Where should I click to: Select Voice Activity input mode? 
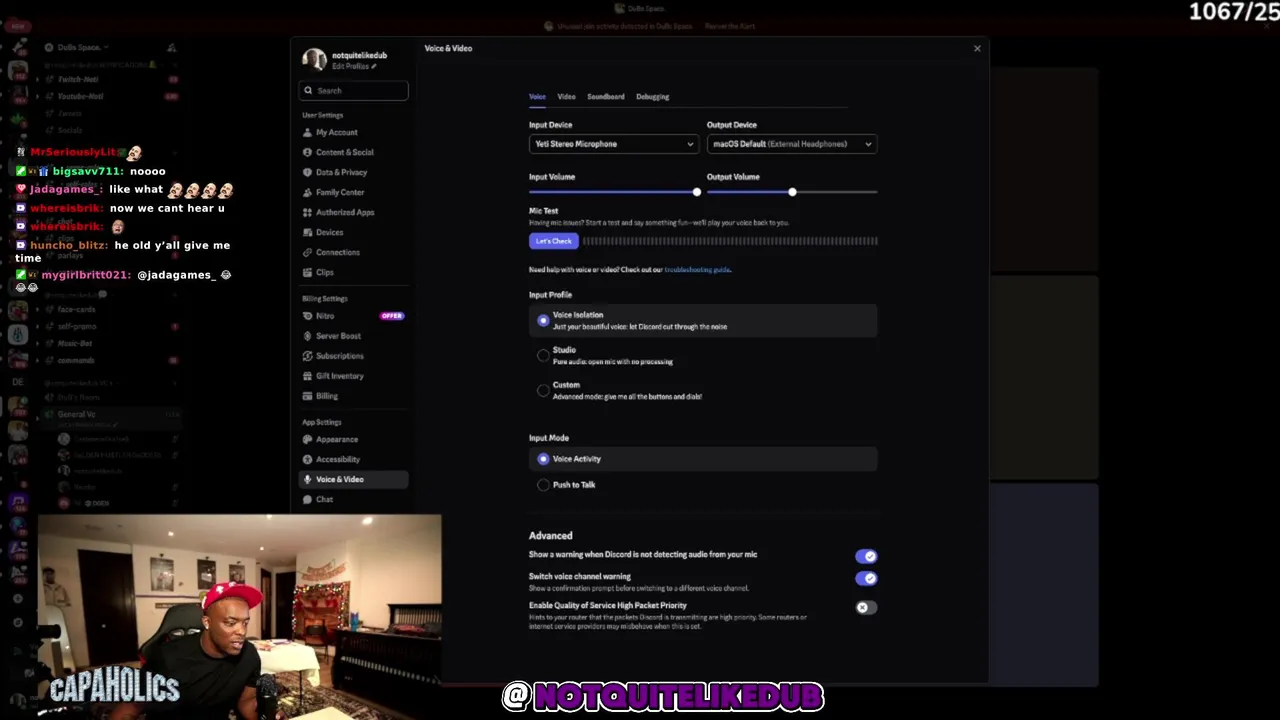(x=703, y=459)
